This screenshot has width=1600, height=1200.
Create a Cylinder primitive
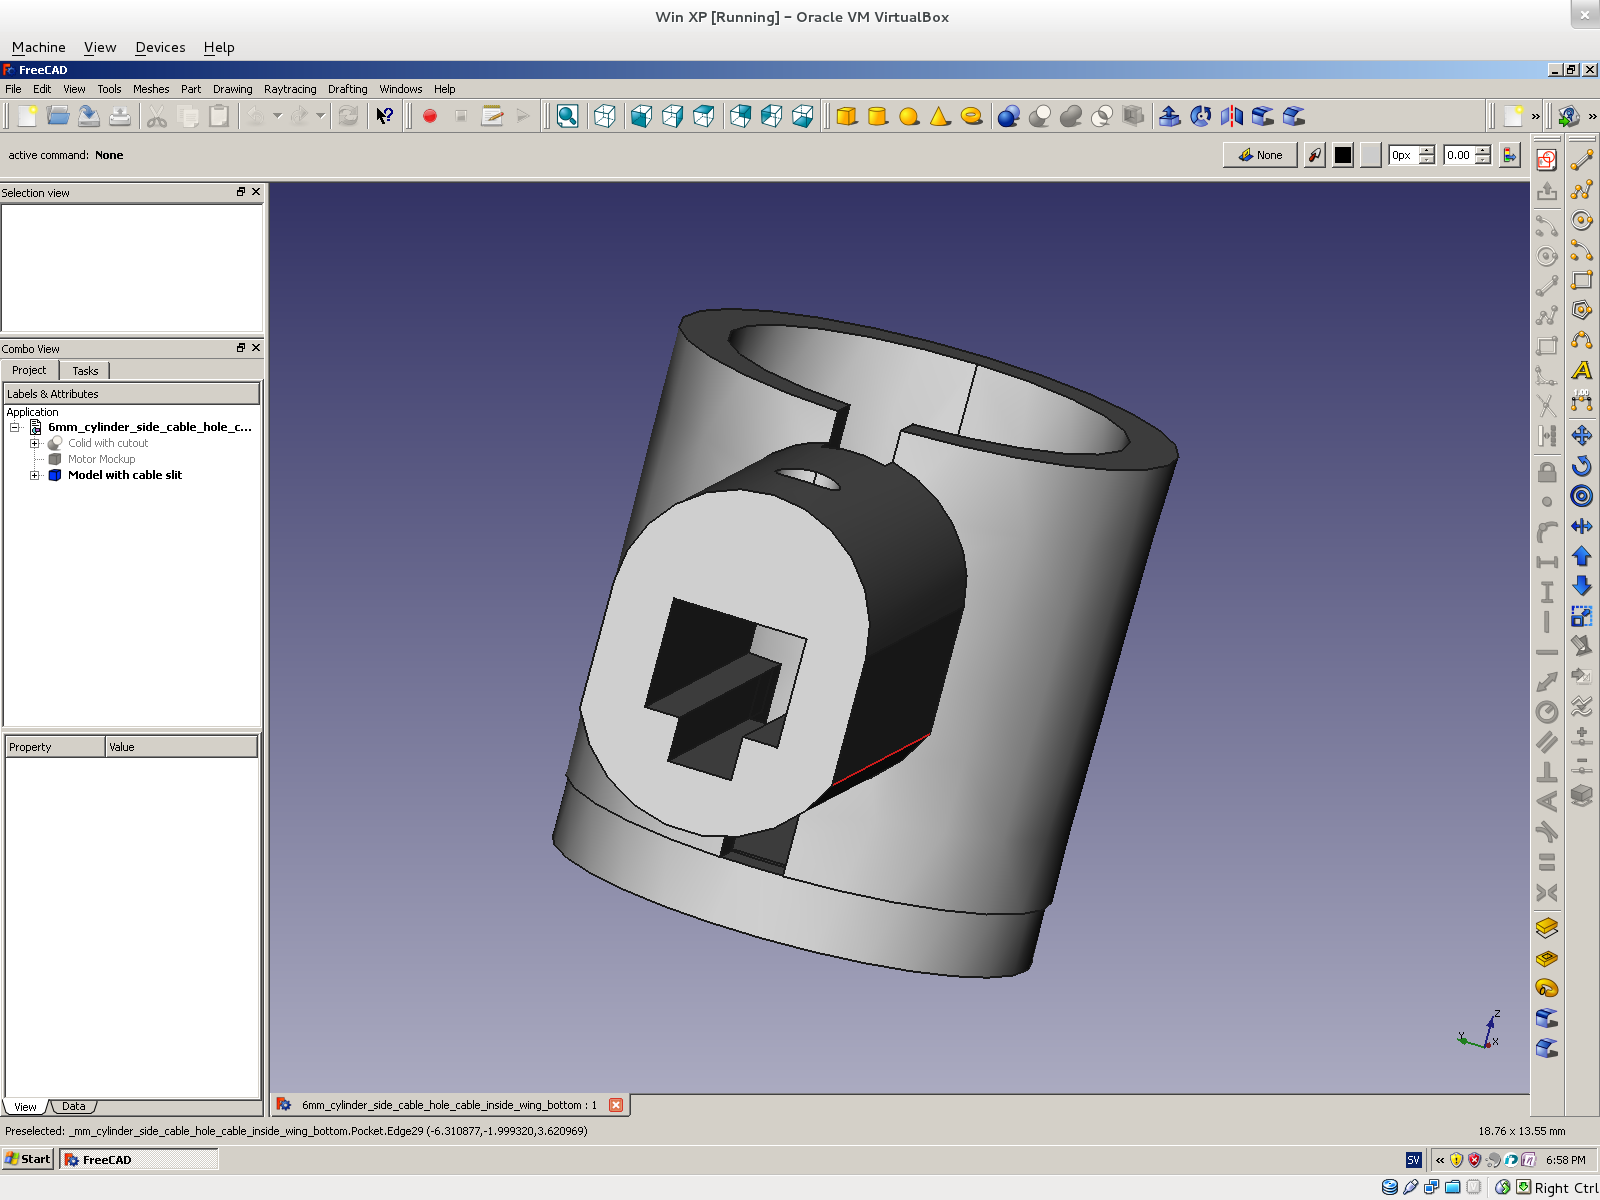(878, 116)
